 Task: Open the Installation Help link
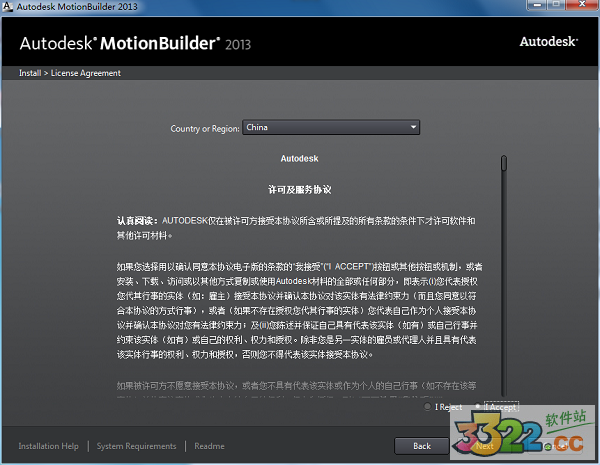point(49,446)
